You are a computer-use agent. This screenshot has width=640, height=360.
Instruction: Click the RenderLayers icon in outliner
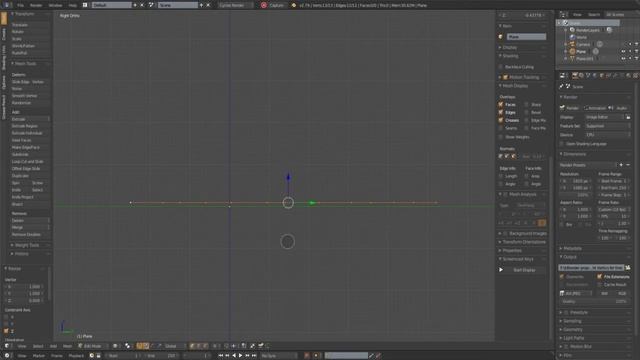[x=572, y=30]
